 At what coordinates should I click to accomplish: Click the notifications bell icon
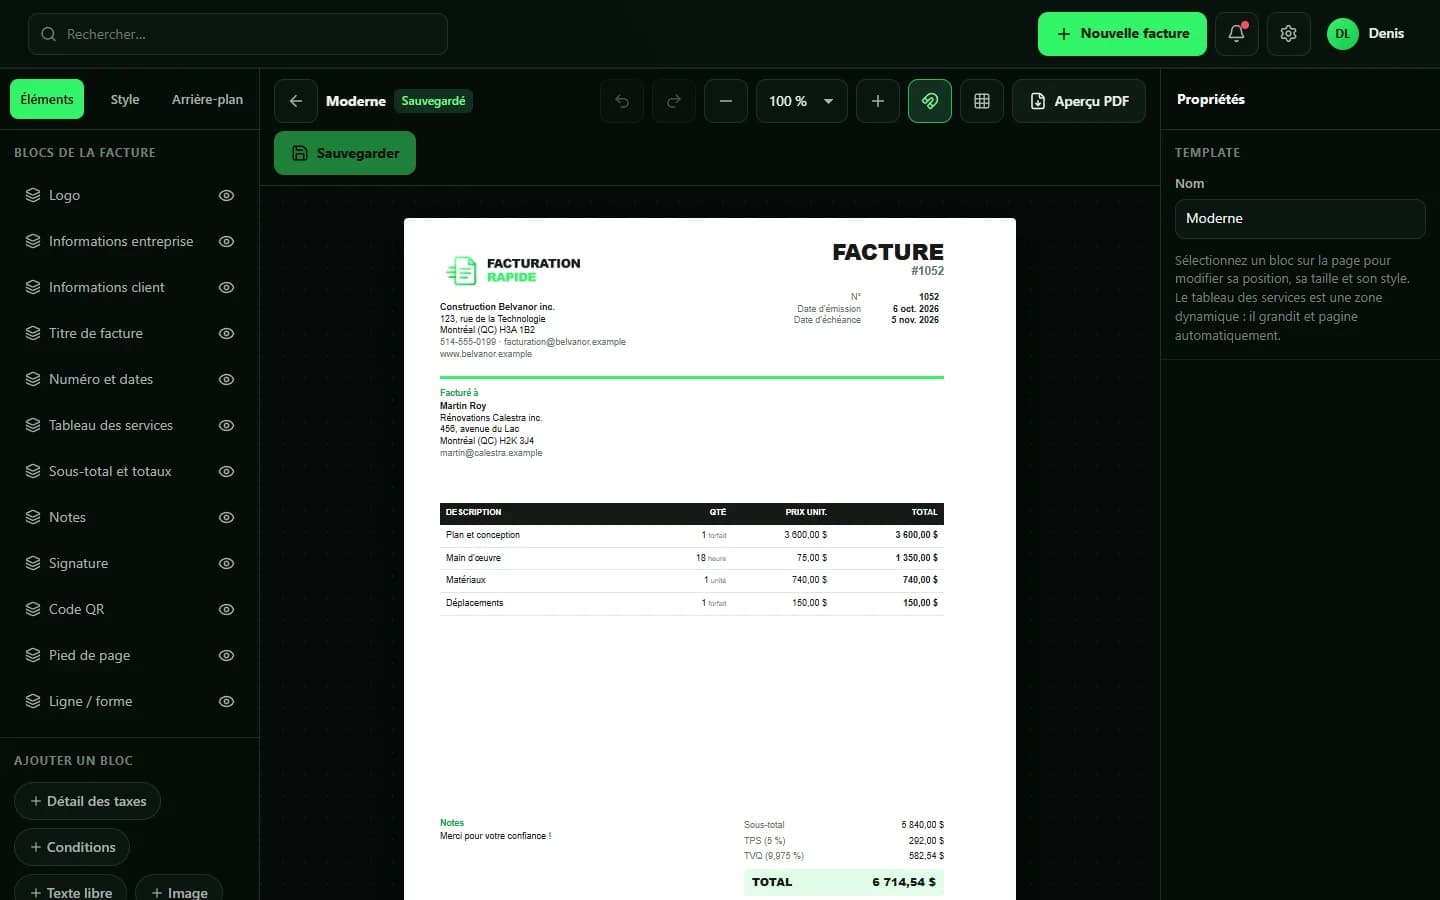point(1236,33)
